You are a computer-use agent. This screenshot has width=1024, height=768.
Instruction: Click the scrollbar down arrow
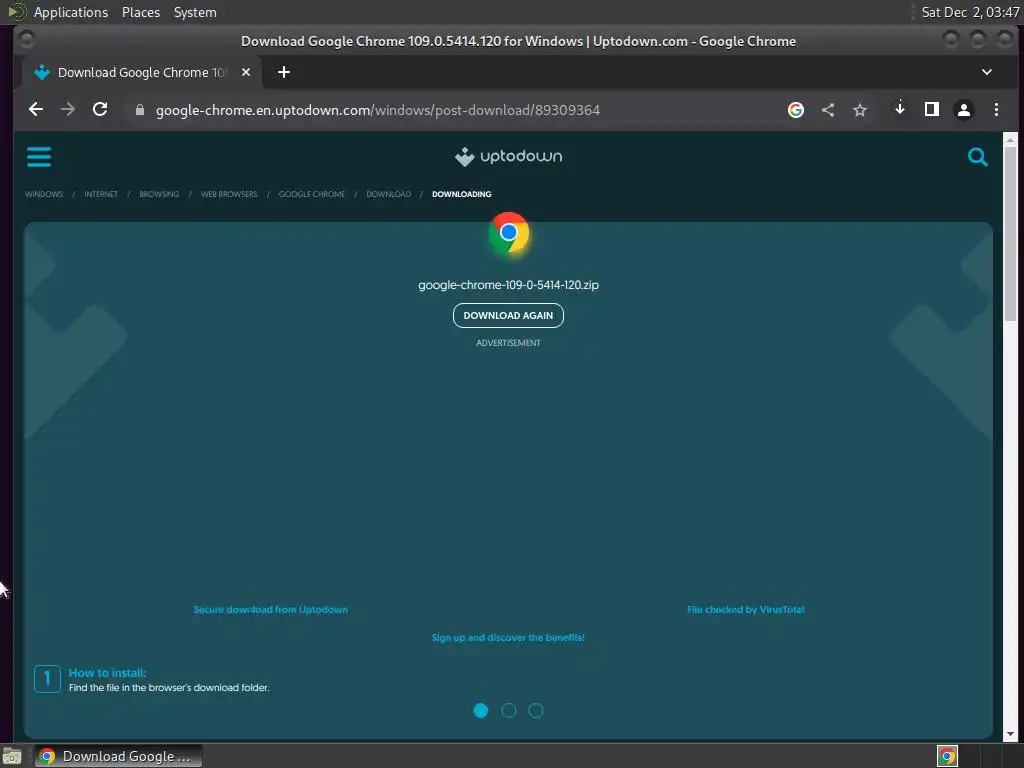[x=1010, y=734]
